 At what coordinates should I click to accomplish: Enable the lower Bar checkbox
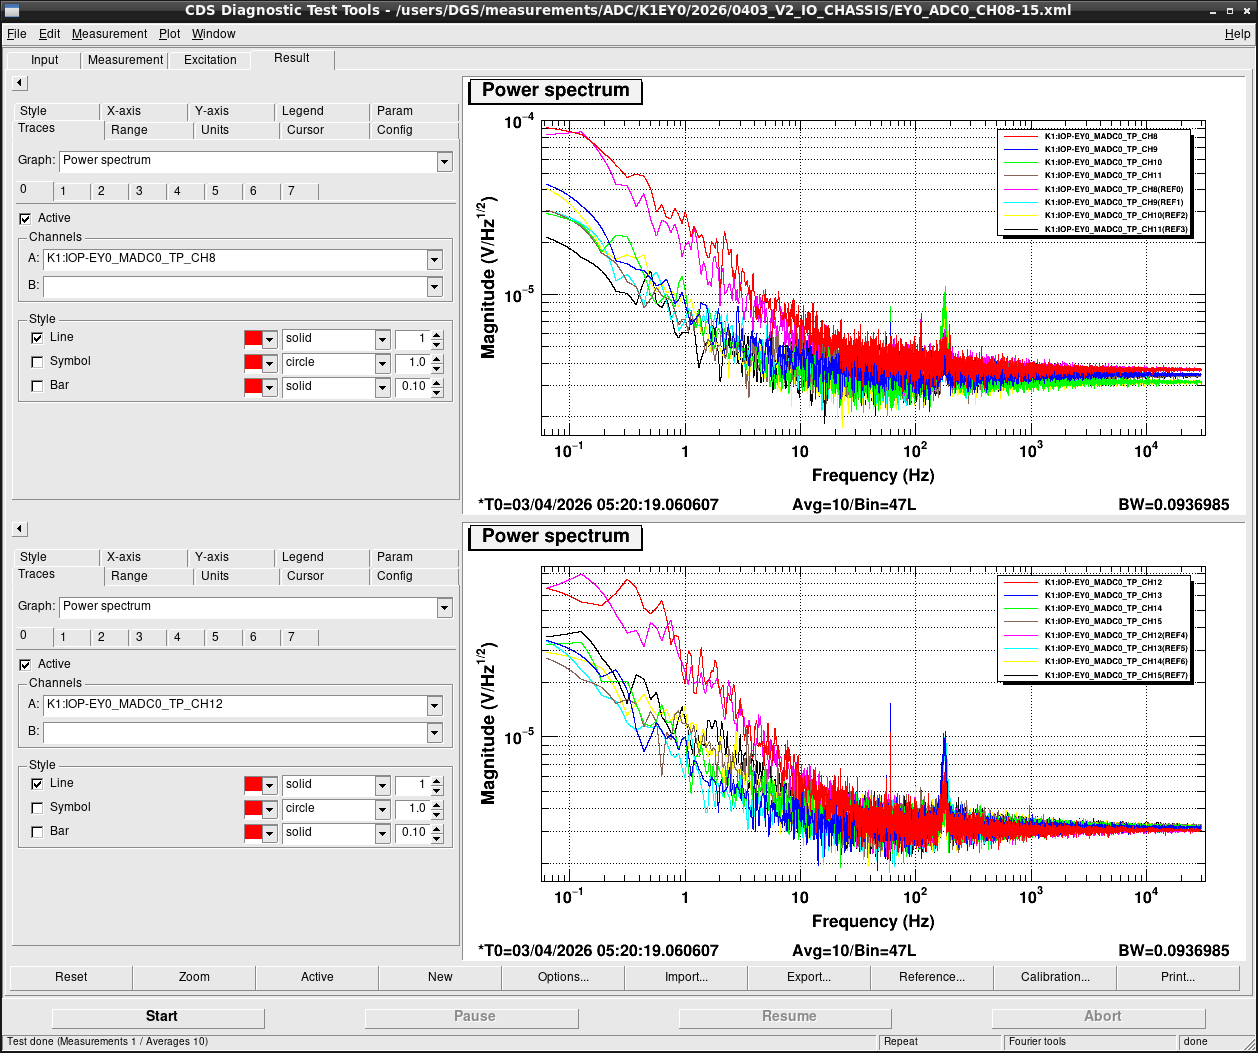pyautogui.click(x=37, y=832)
